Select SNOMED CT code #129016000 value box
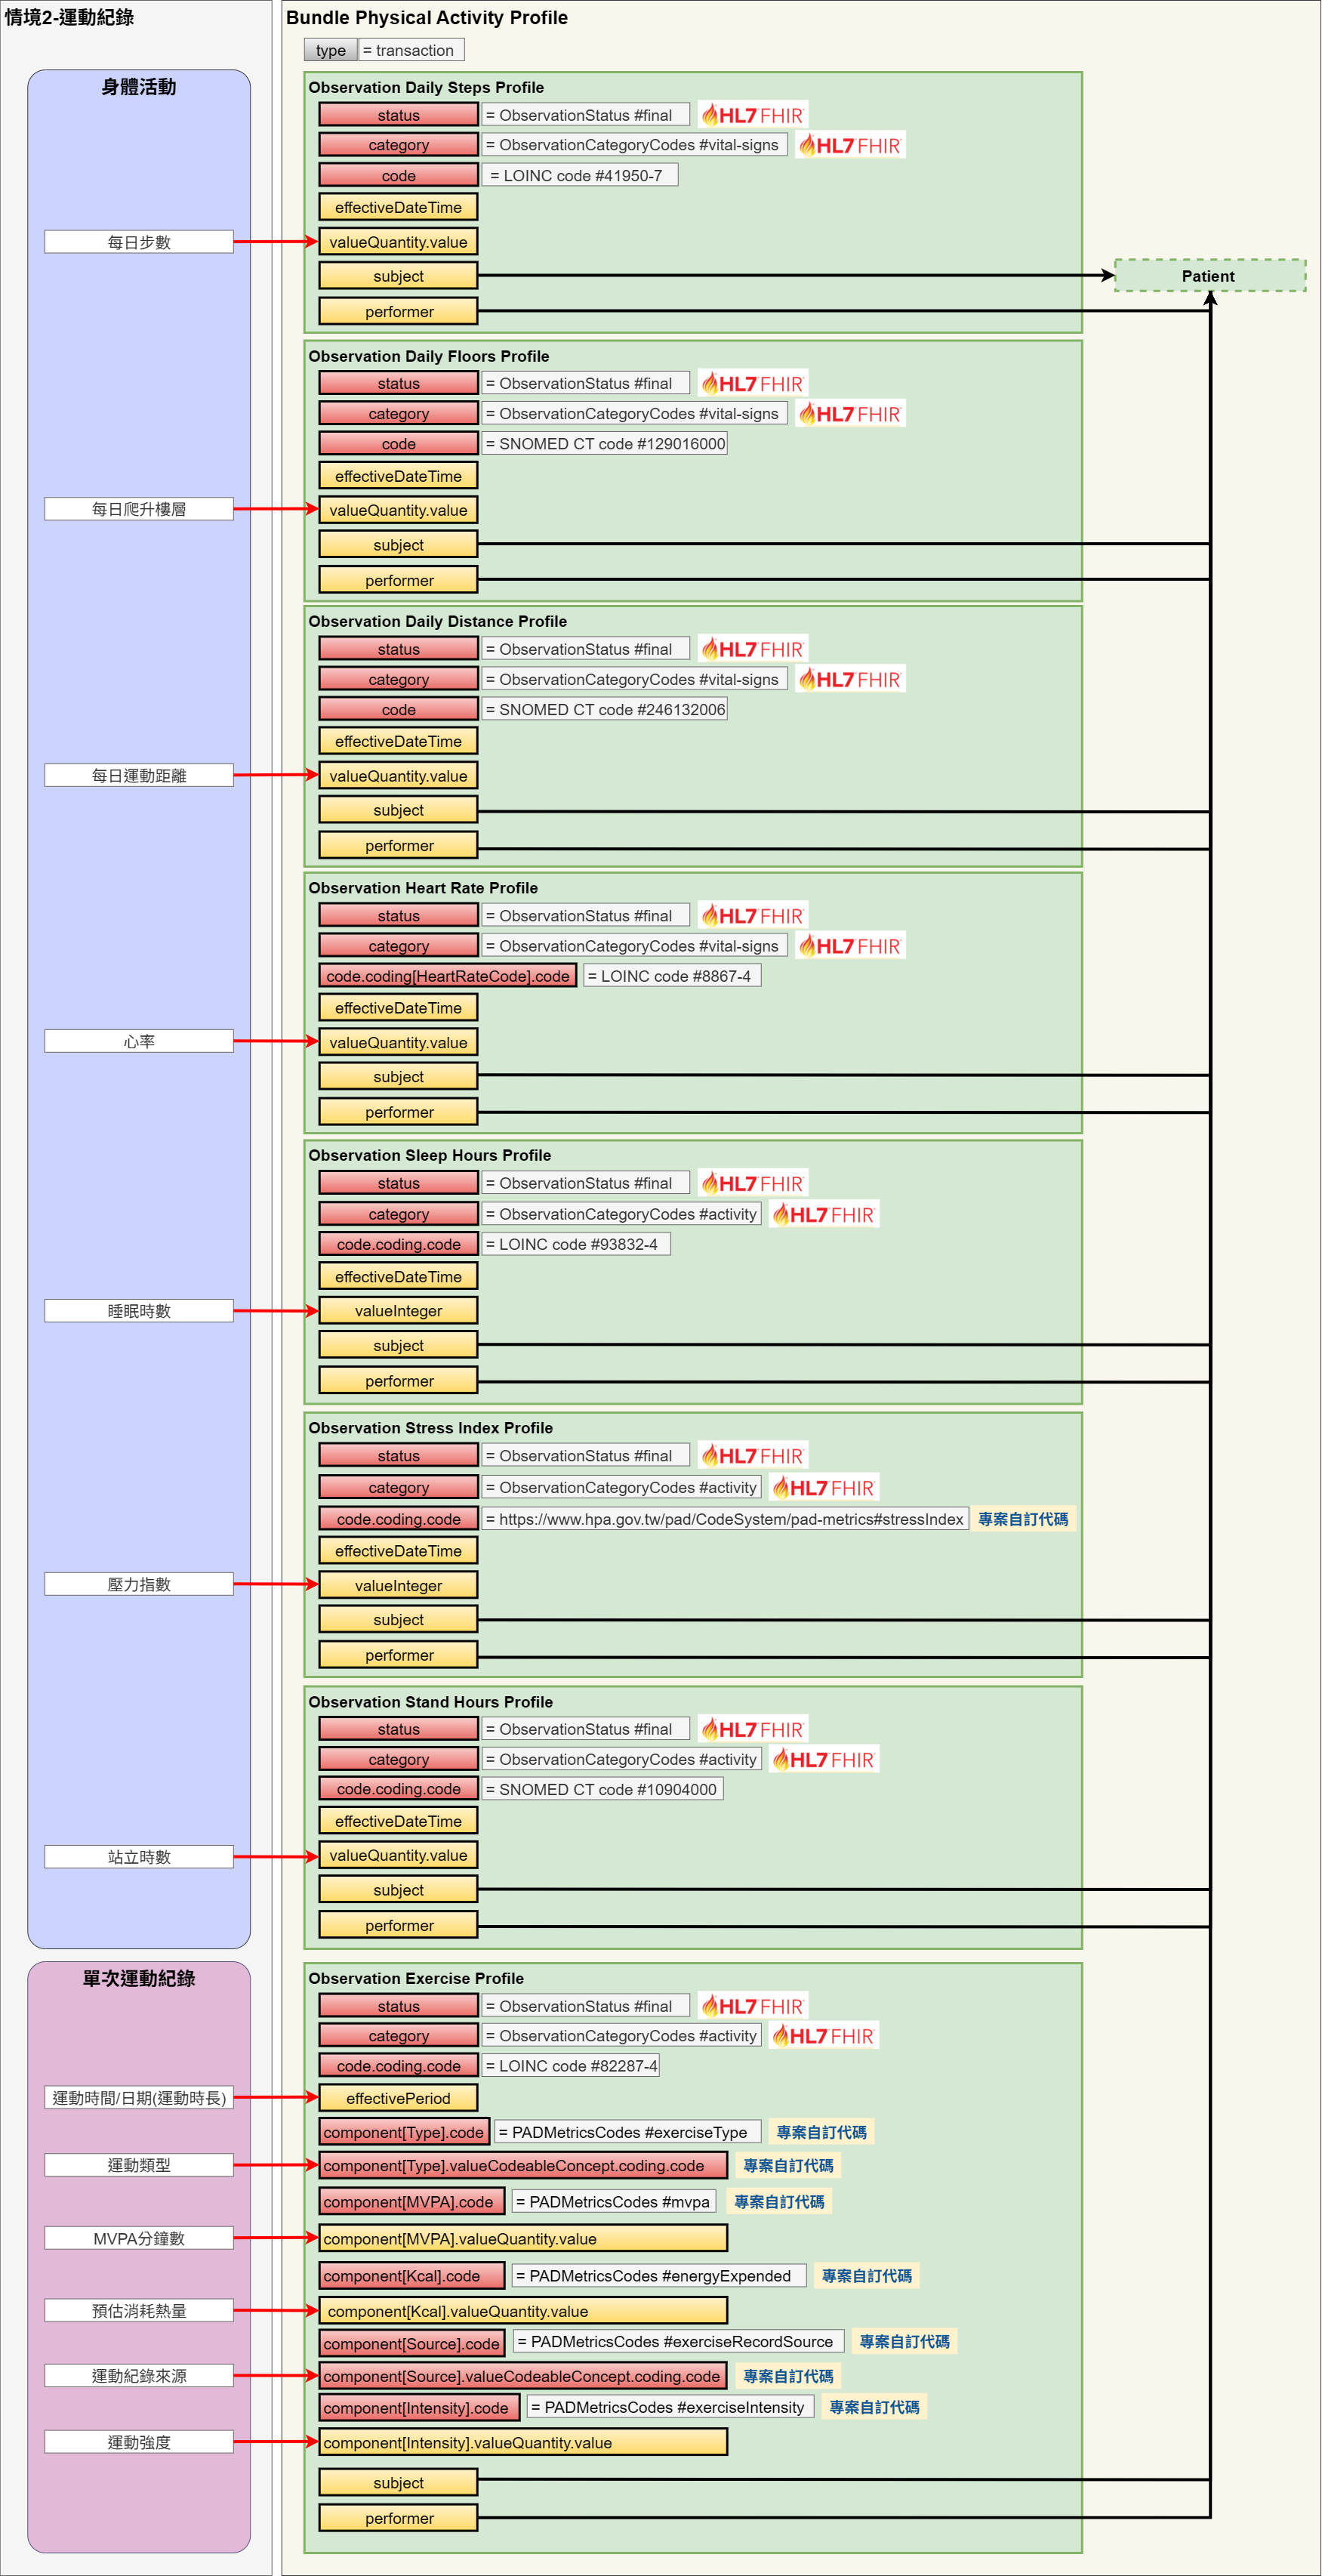Image resolution: width=1322 pixels, height=2576 pixels. [x=604, y=444]
